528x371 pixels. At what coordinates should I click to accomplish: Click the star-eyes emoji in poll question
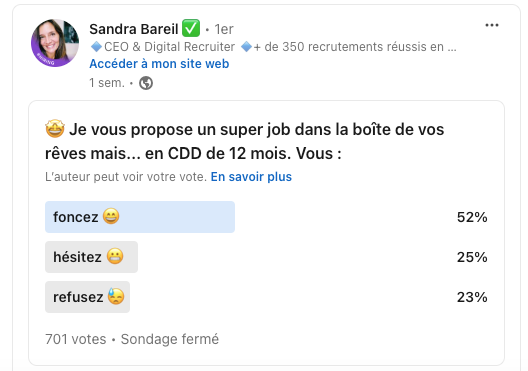[x=55, y=129]
